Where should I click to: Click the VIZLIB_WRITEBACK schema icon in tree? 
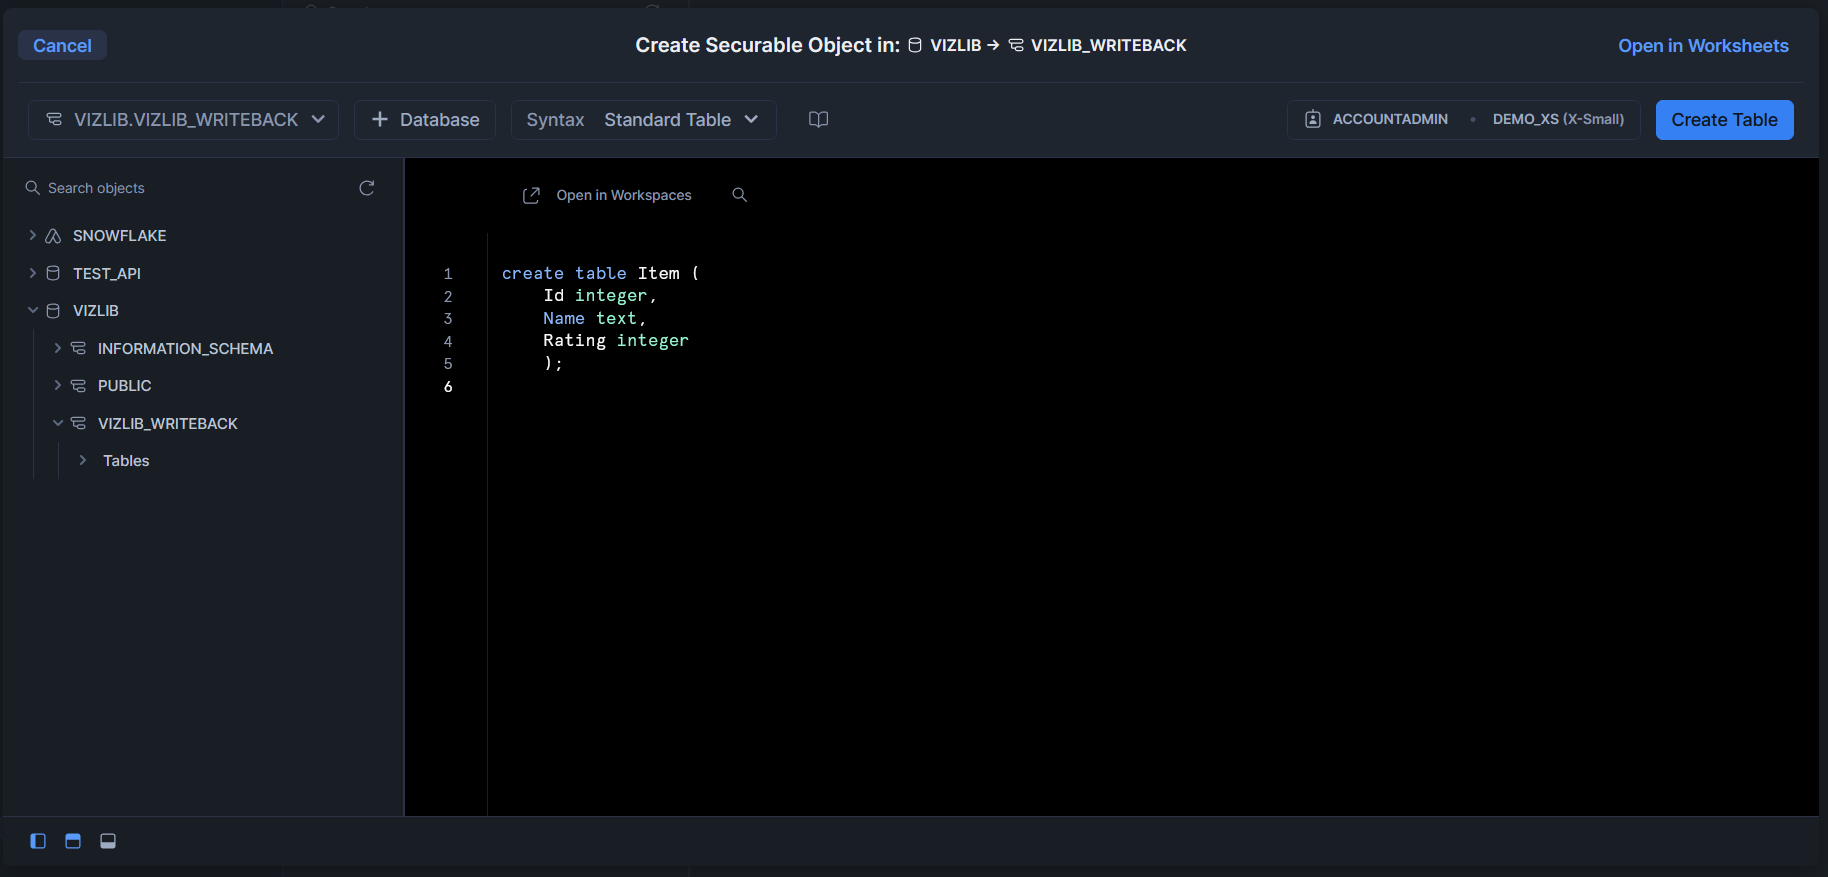pyautogui.click(x=79, y=423)
